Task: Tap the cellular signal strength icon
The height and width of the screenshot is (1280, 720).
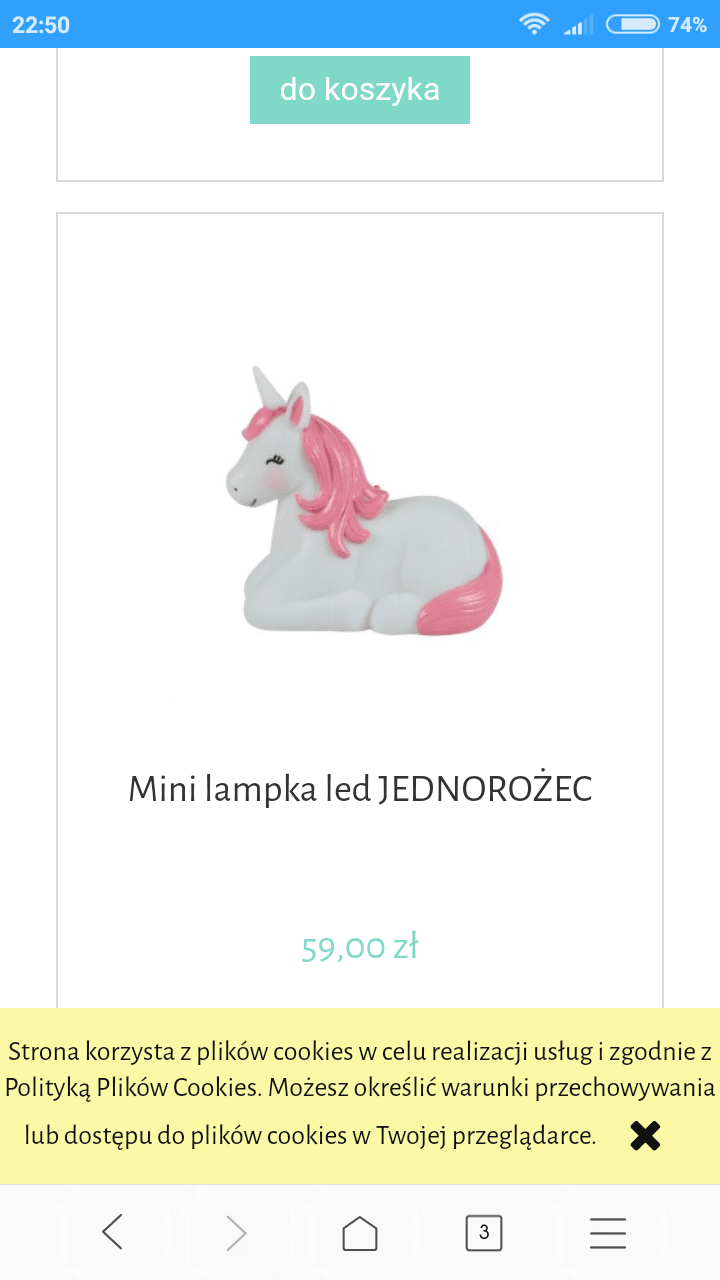Action: pyautogui.click(x=578, y=24)
